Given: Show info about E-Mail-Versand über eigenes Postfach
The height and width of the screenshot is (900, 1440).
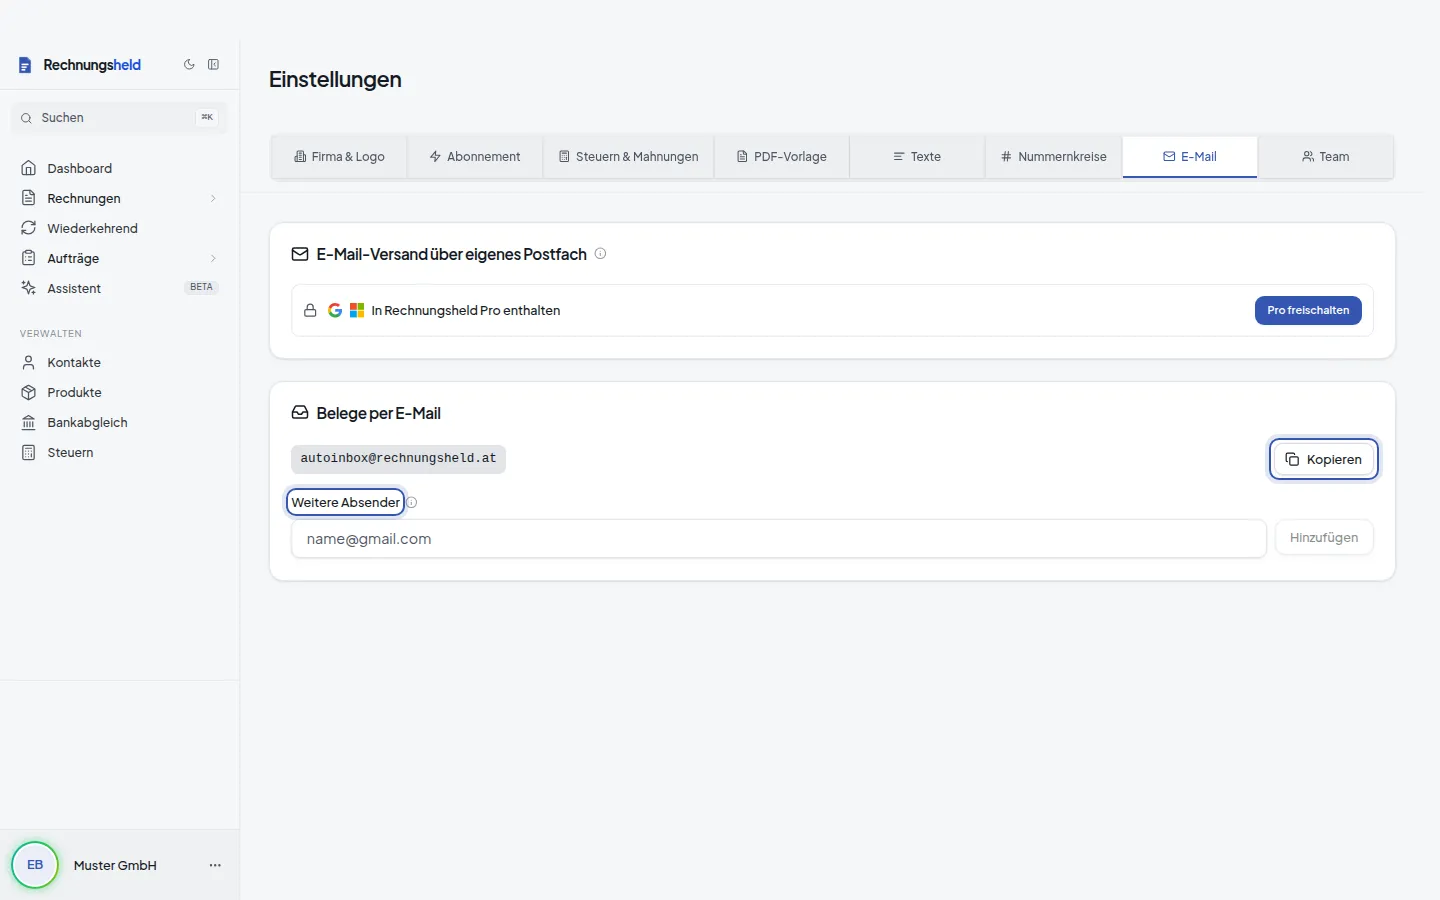Looking at the screenshot, I should 600,254.
